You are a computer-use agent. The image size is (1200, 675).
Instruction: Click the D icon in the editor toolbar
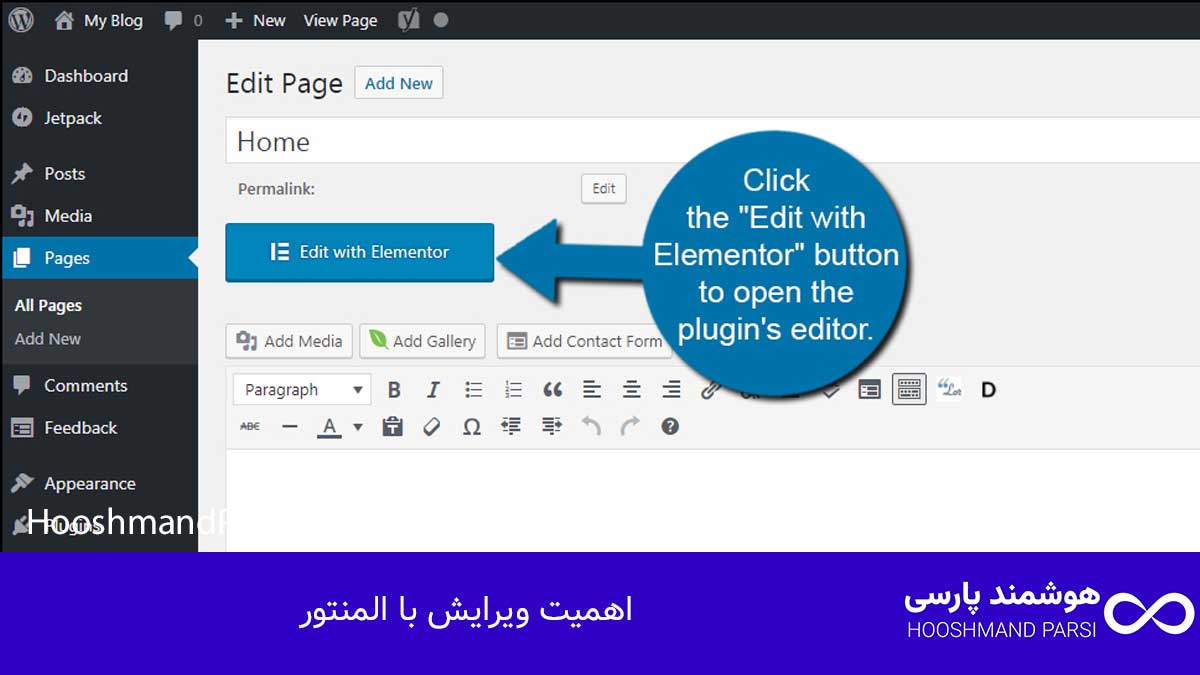pos(988,390)
